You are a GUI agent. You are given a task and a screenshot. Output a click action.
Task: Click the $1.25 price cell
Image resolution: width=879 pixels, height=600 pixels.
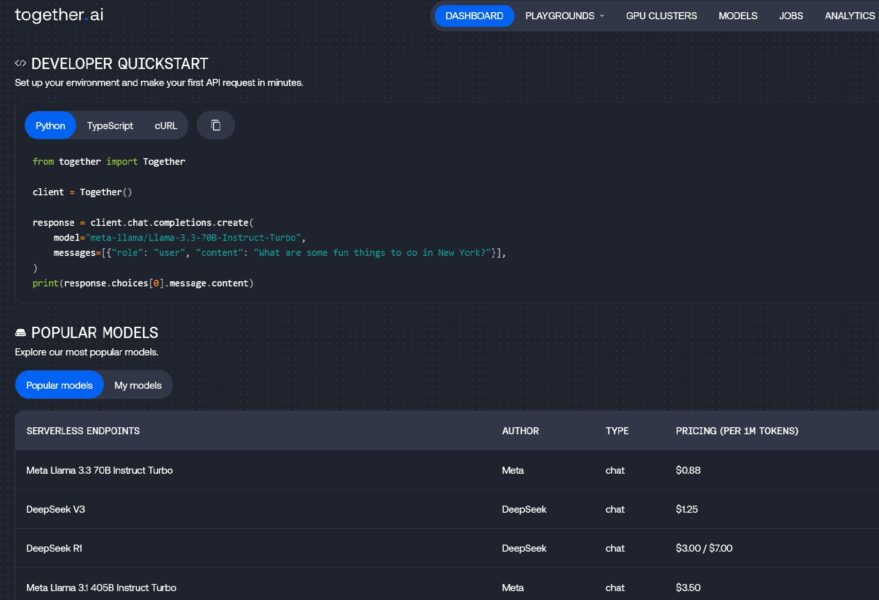[687, 509]
